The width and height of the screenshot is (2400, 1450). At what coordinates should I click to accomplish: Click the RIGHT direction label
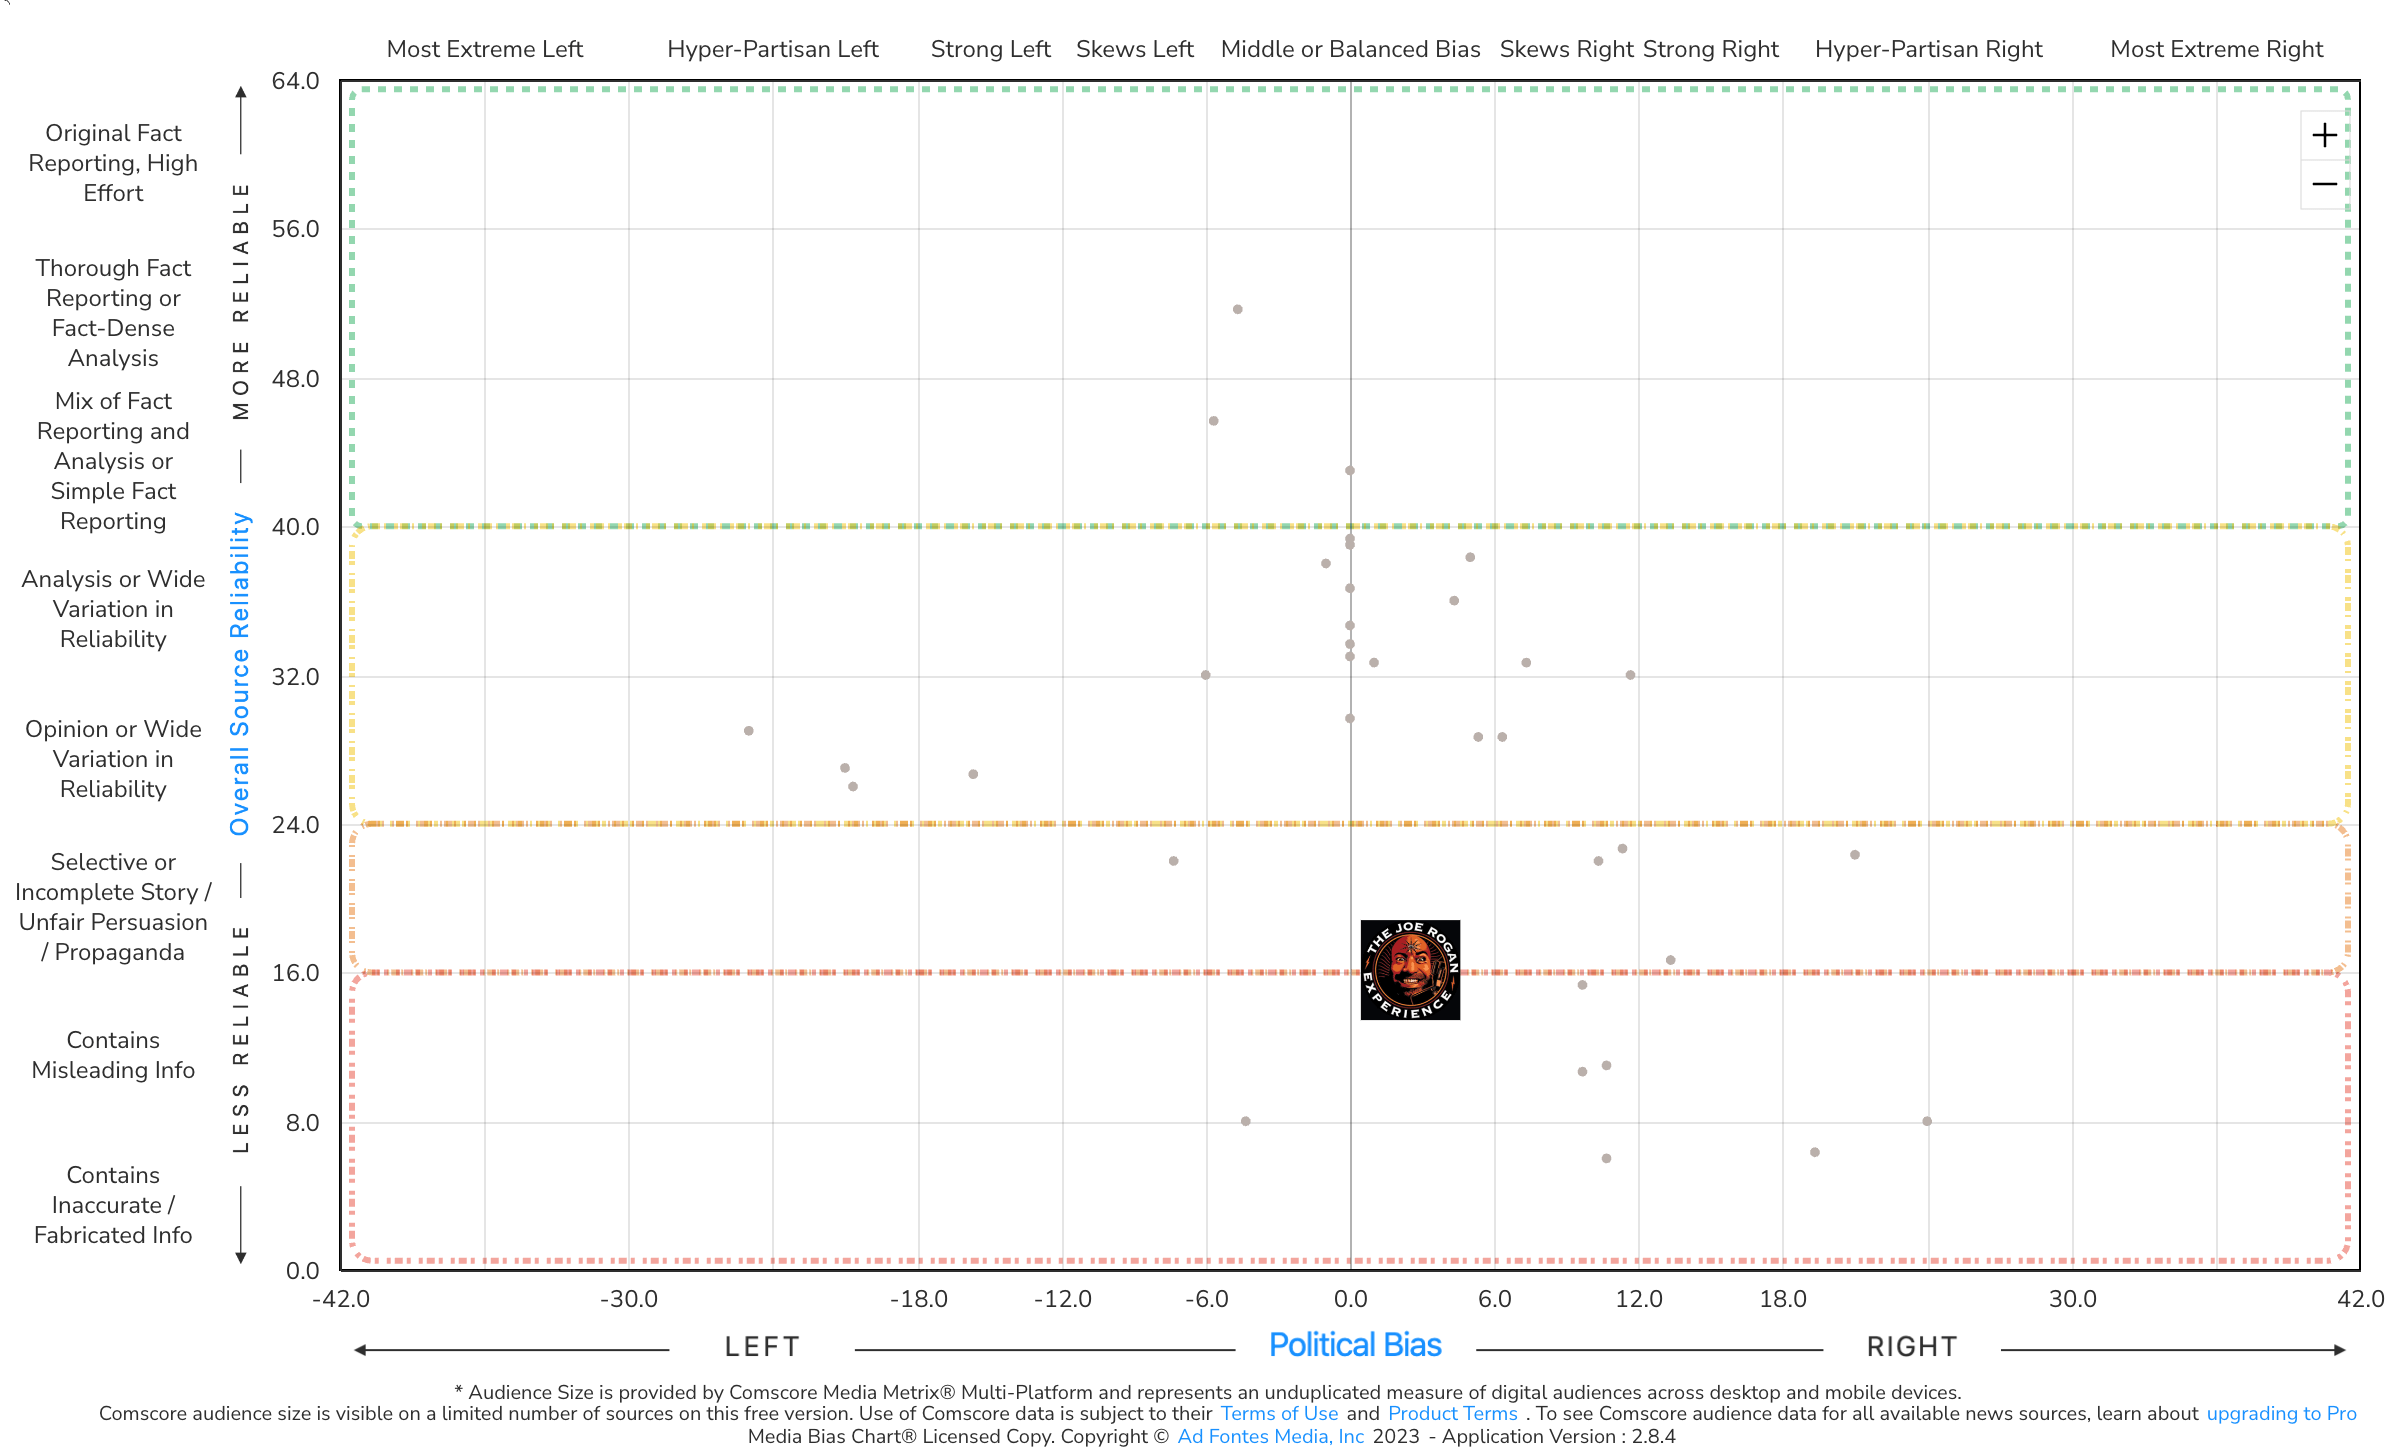pos(1912,1347)
